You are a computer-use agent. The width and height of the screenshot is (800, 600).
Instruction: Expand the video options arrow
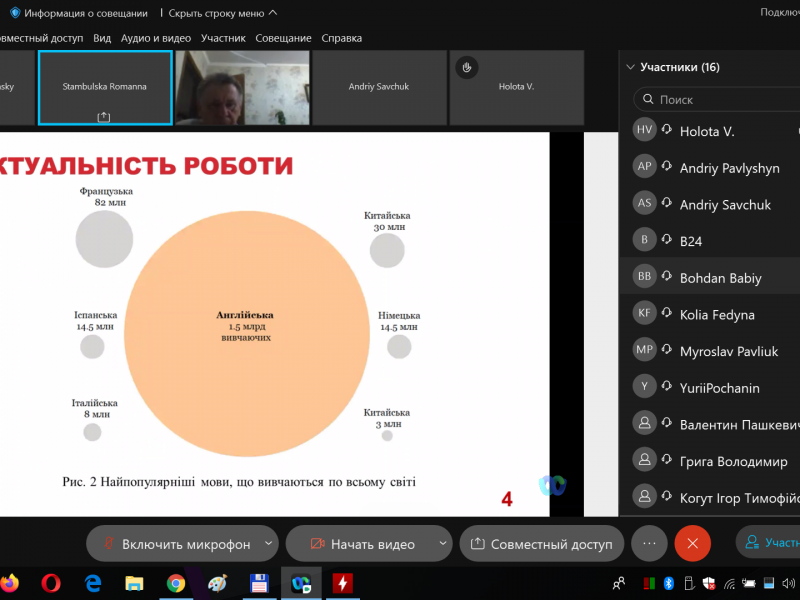pyautogui.click(x=443, y=544)
